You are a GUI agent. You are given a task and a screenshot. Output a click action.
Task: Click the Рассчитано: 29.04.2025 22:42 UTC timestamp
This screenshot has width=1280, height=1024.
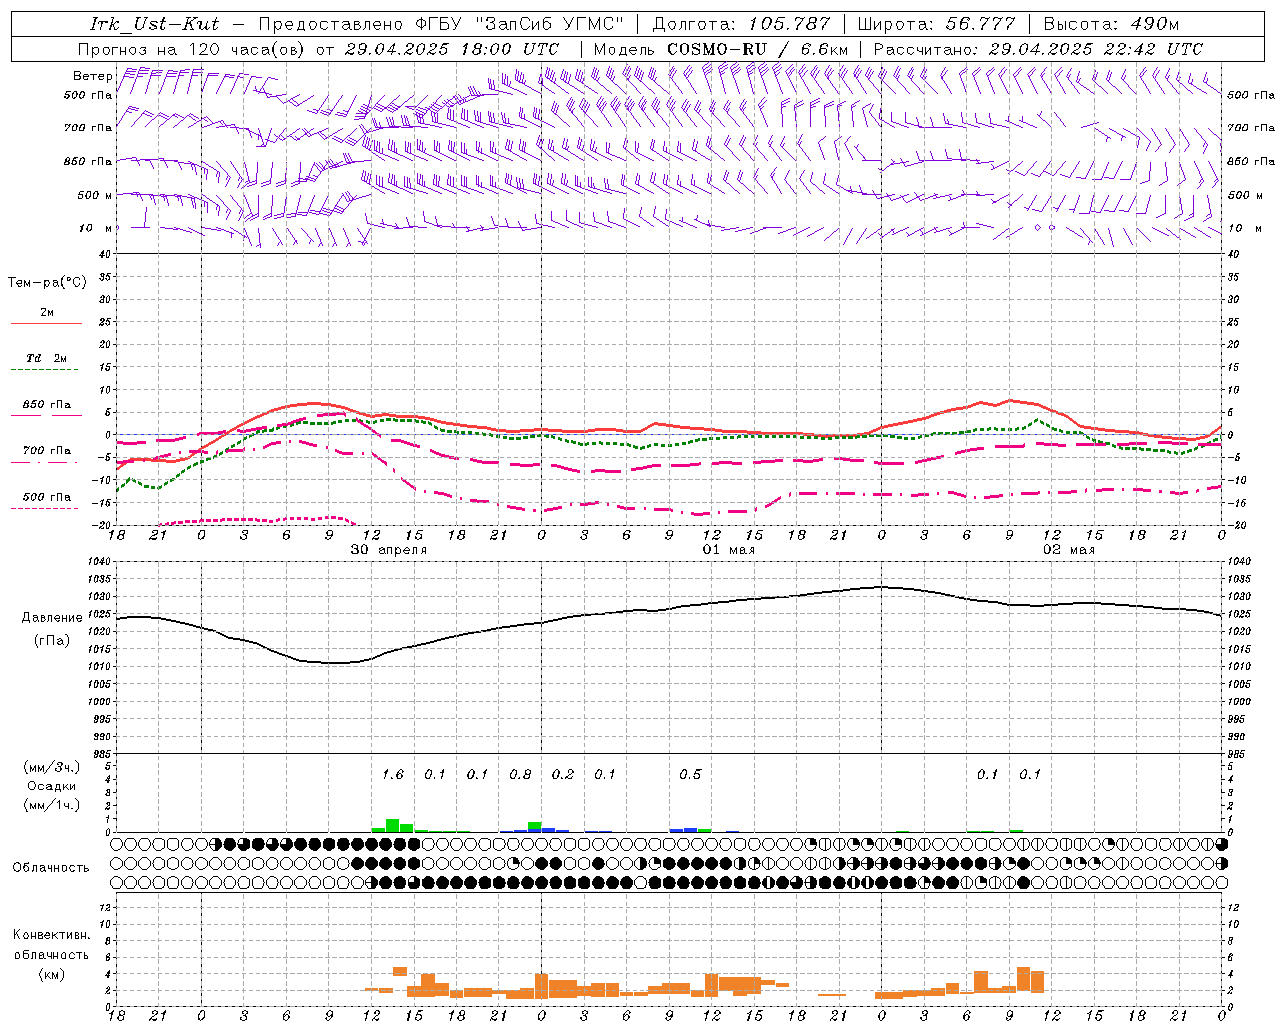[x=1038, y=49]
